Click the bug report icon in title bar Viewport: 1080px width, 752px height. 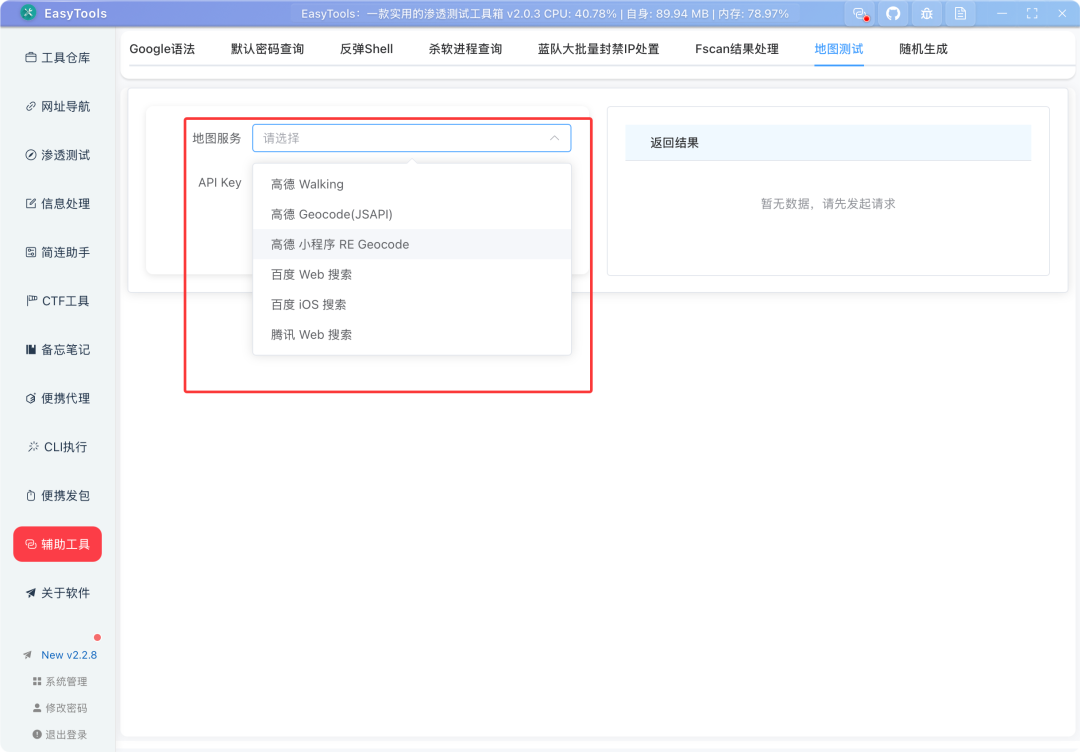point(926,14)
